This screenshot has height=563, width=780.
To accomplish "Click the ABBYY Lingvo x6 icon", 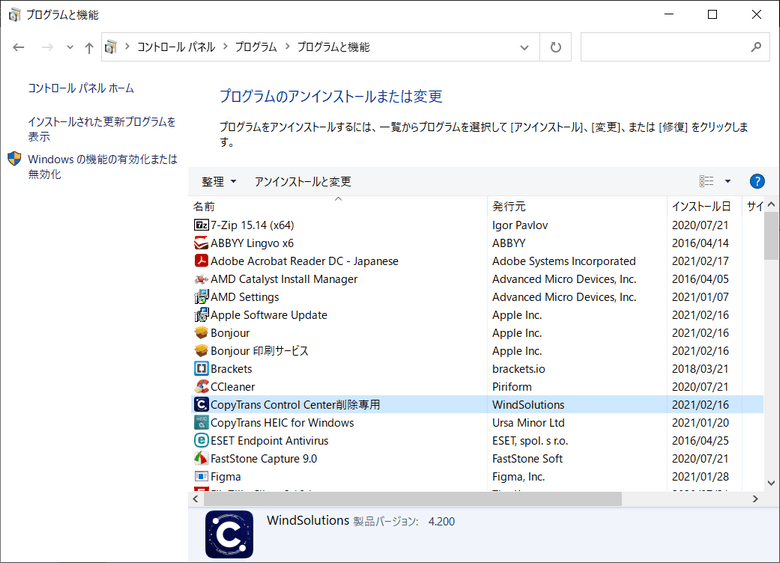I will pyautogui.click(x=201, y=243).
